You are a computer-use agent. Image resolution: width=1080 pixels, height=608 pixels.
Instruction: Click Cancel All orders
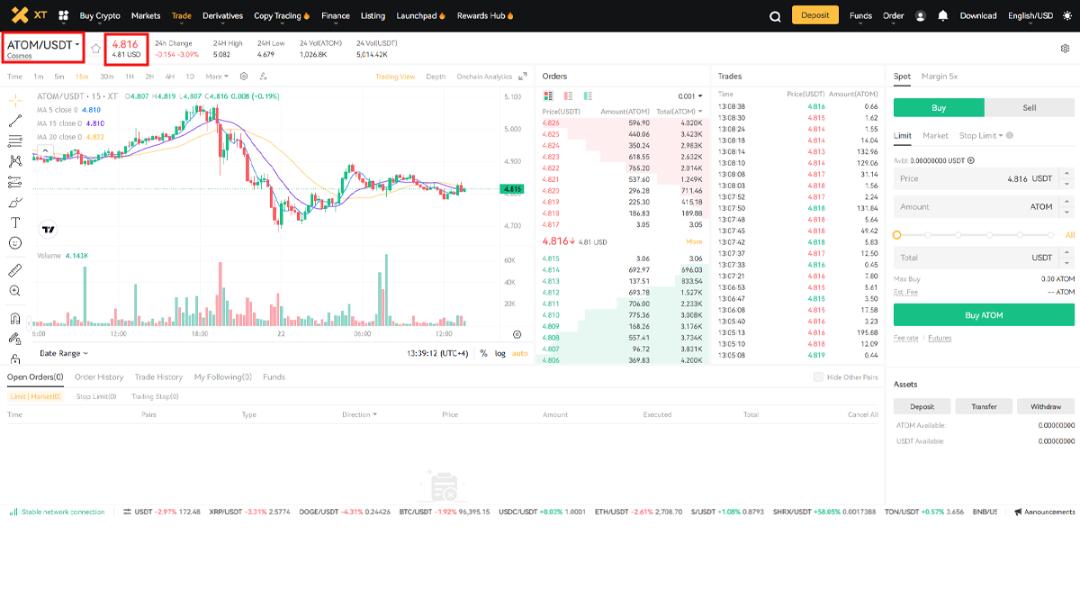point(863,415)
